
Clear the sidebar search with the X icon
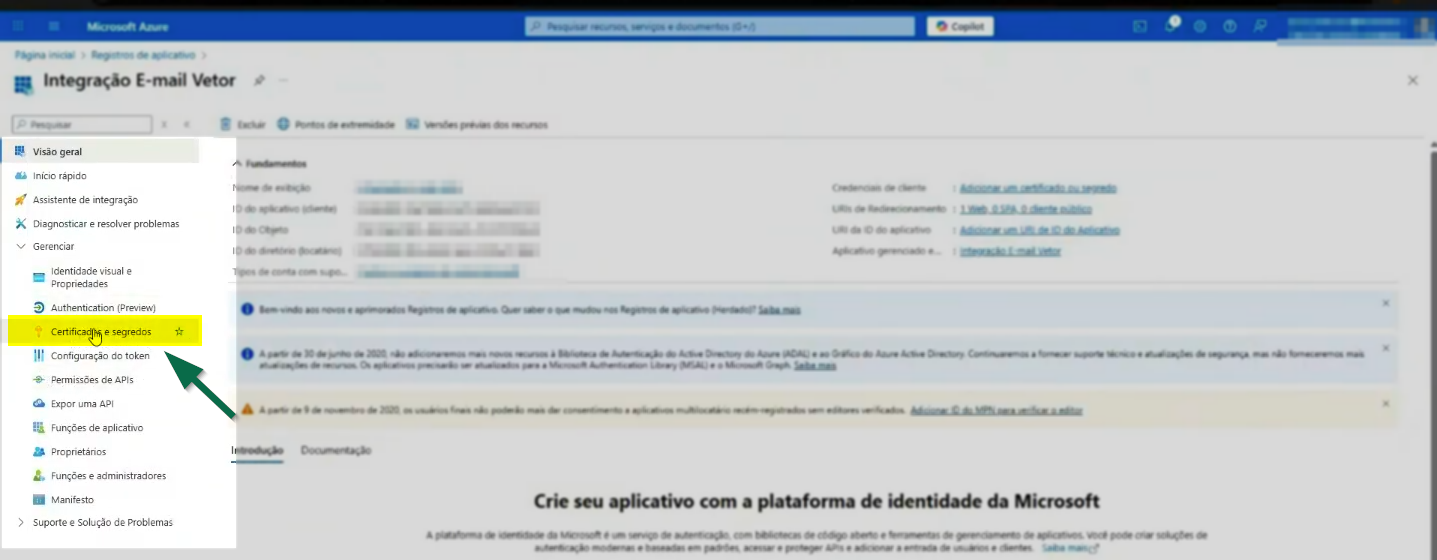click(x=164, y=125)
